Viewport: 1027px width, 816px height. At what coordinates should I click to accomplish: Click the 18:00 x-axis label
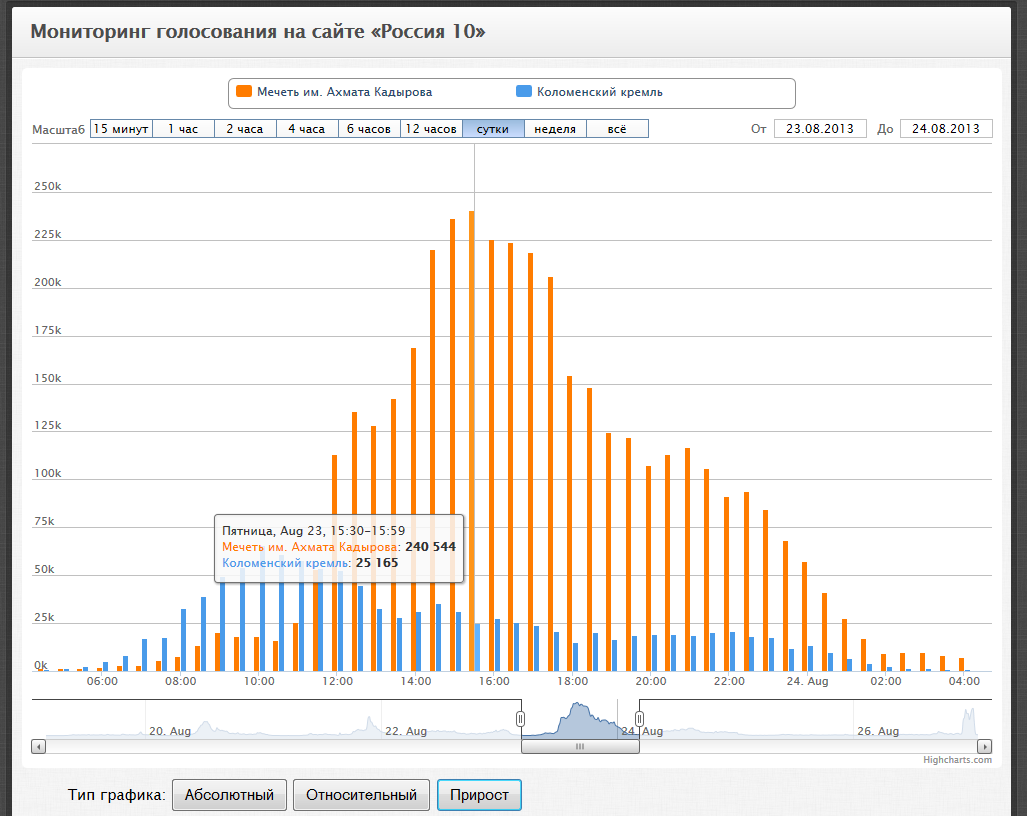point(572,681)
